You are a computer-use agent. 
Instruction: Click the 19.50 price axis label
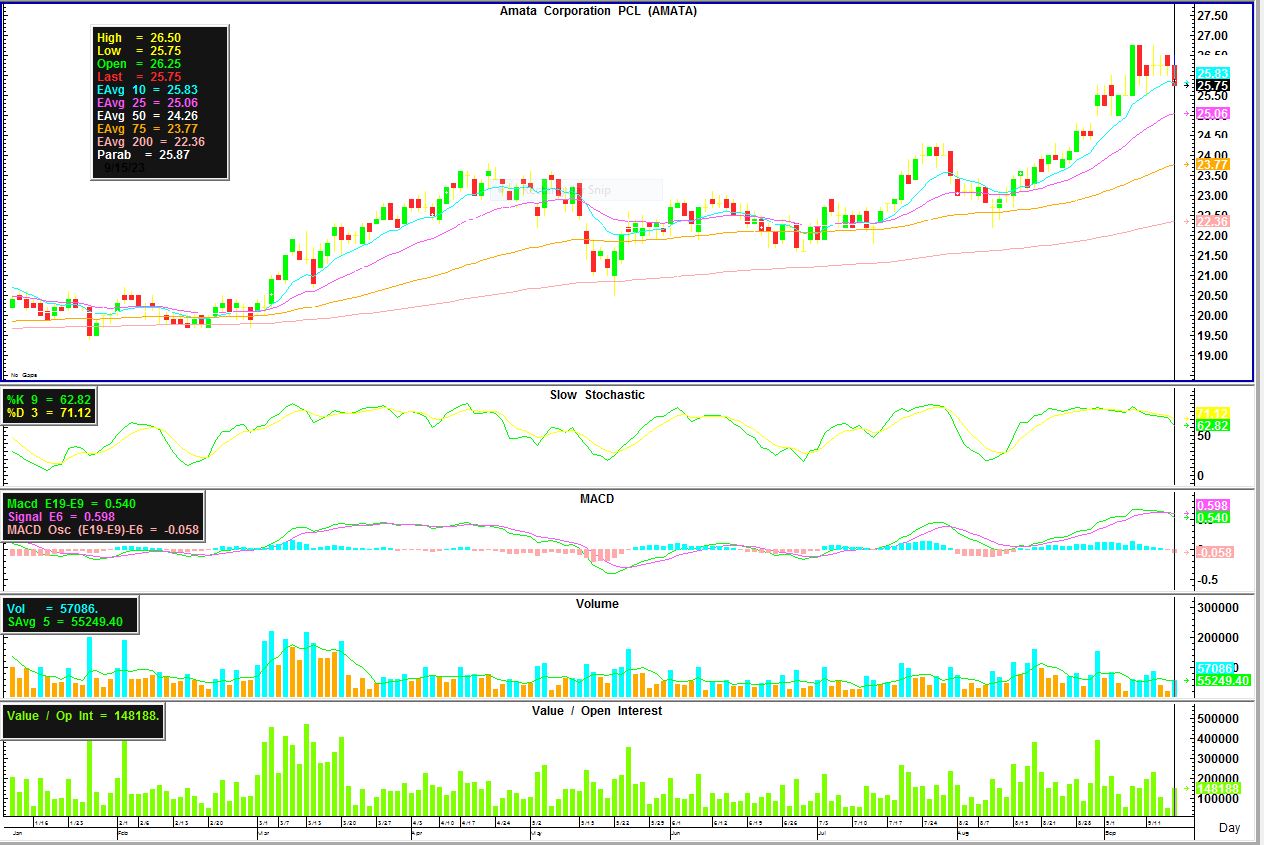1212,336
